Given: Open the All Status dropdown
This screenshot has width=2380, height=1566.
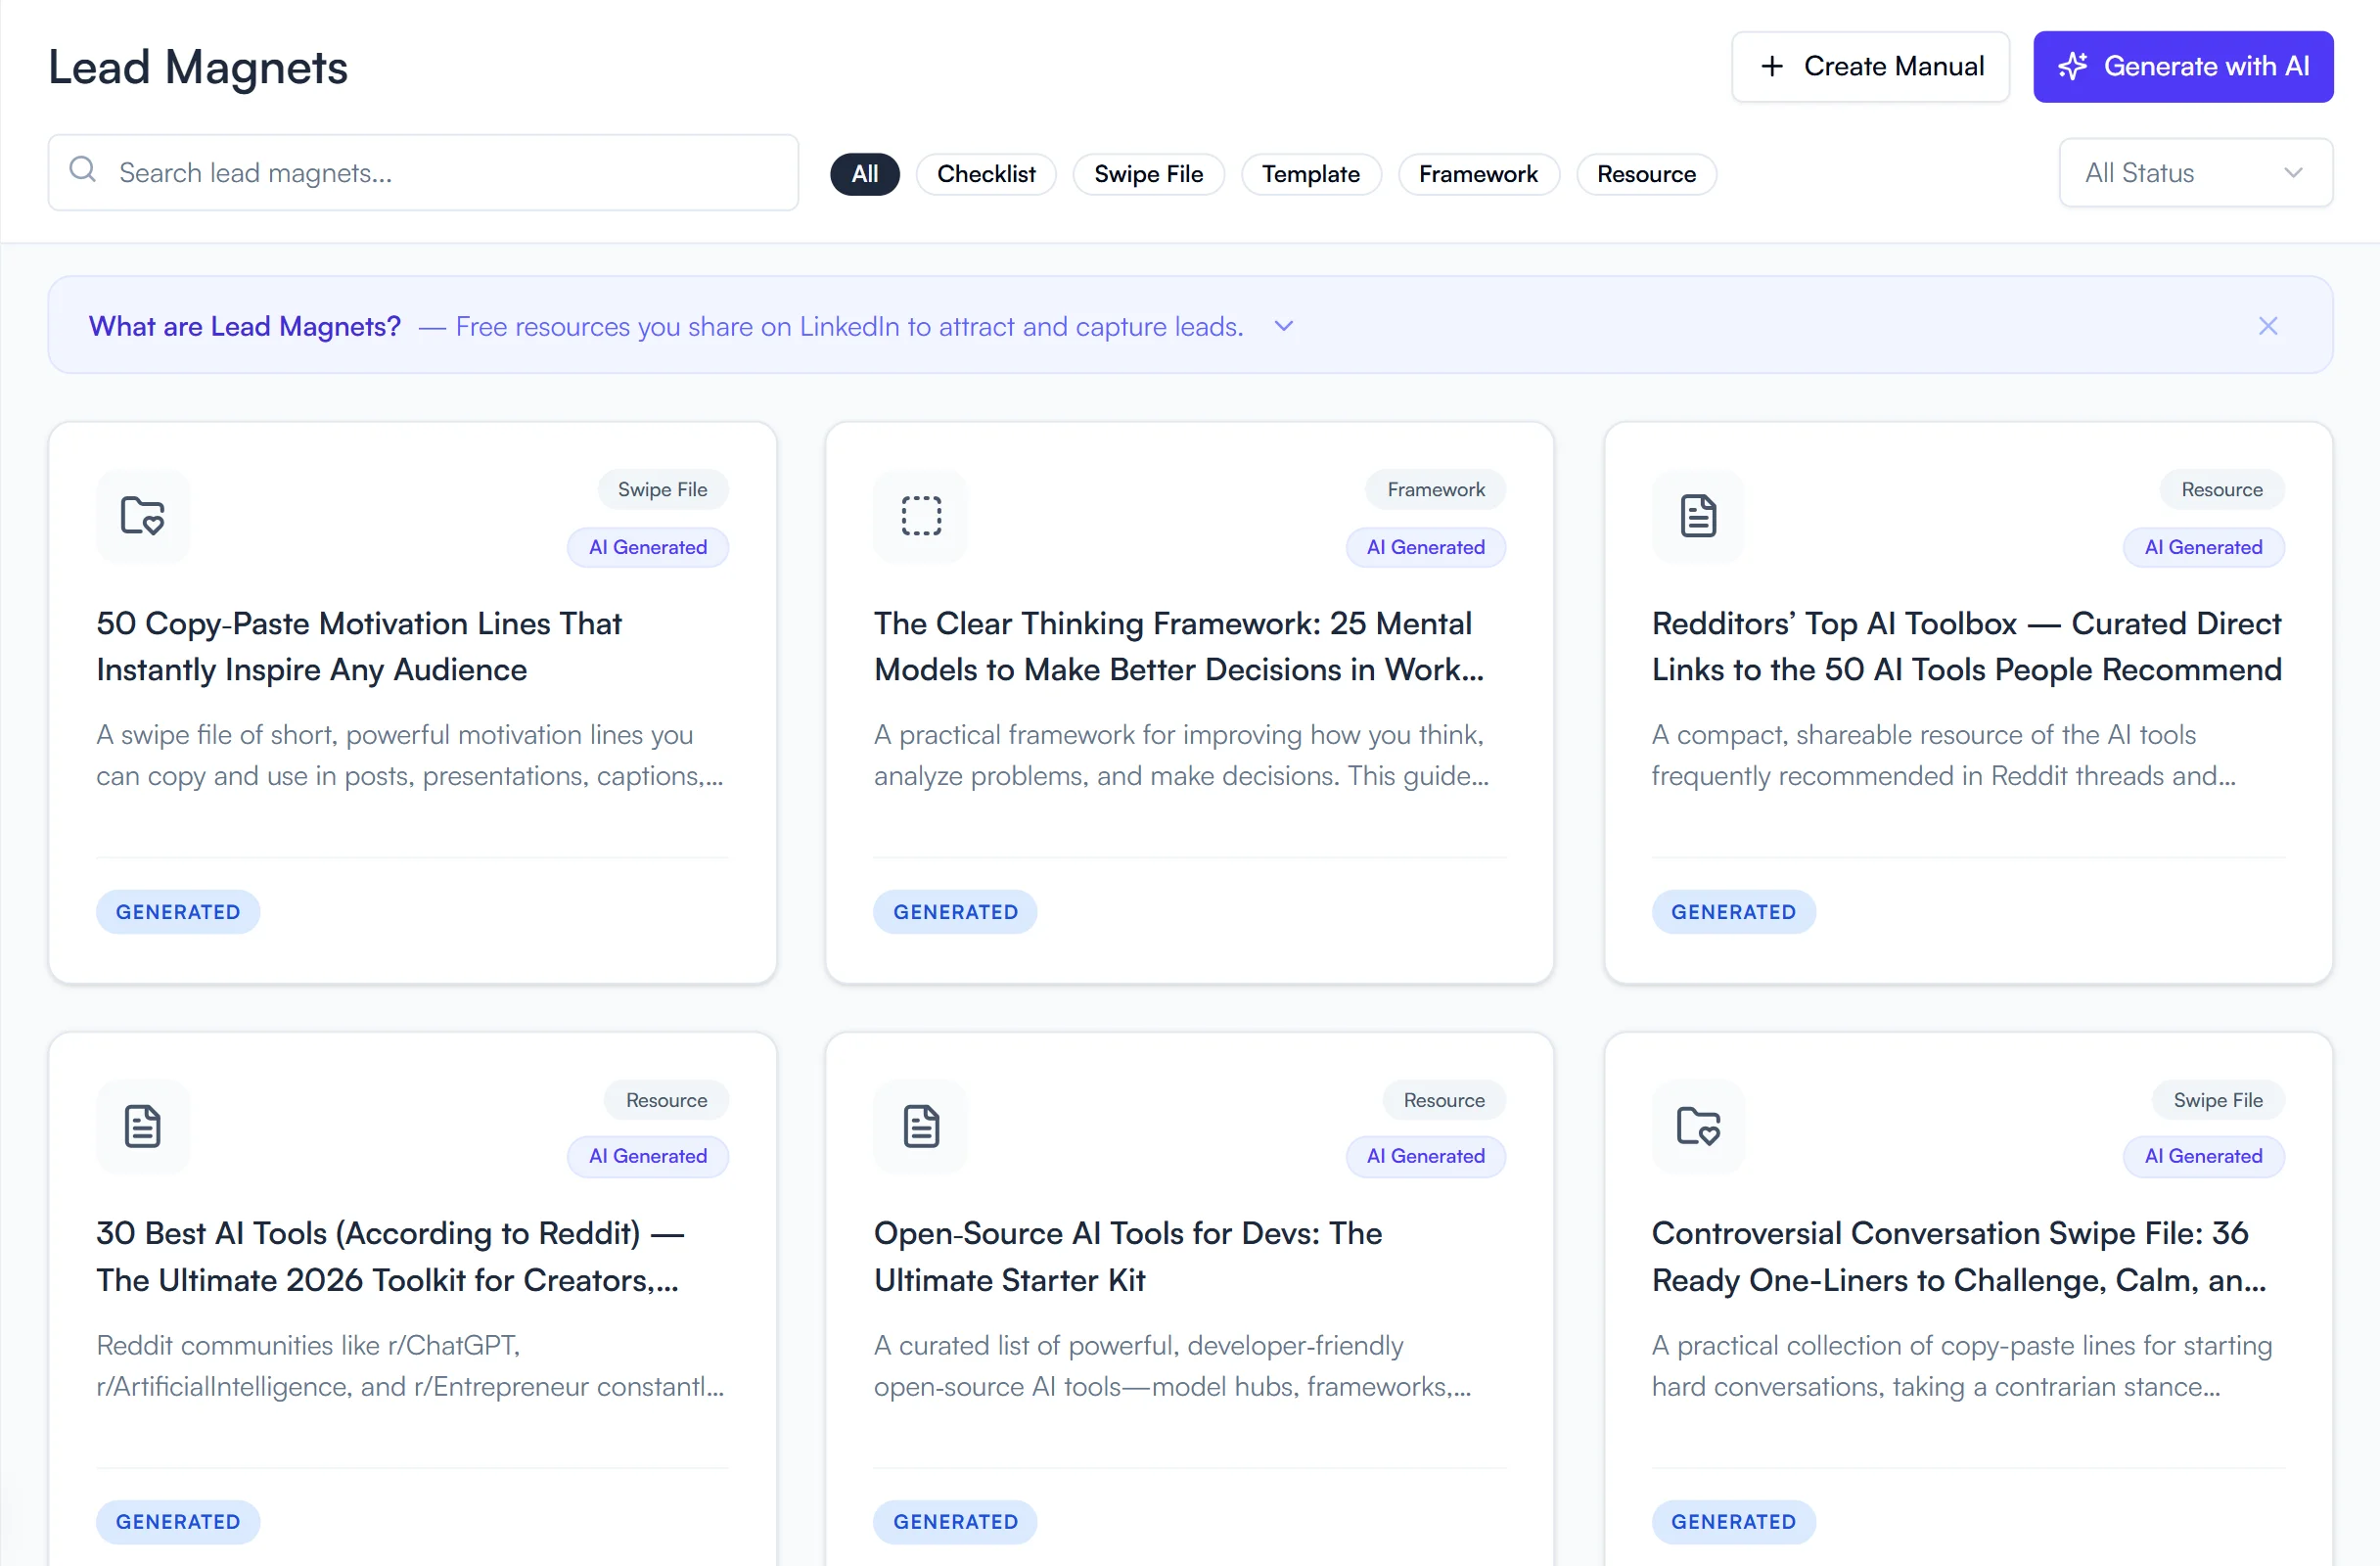Looking at the screenshot, I should pos(2195,172).
